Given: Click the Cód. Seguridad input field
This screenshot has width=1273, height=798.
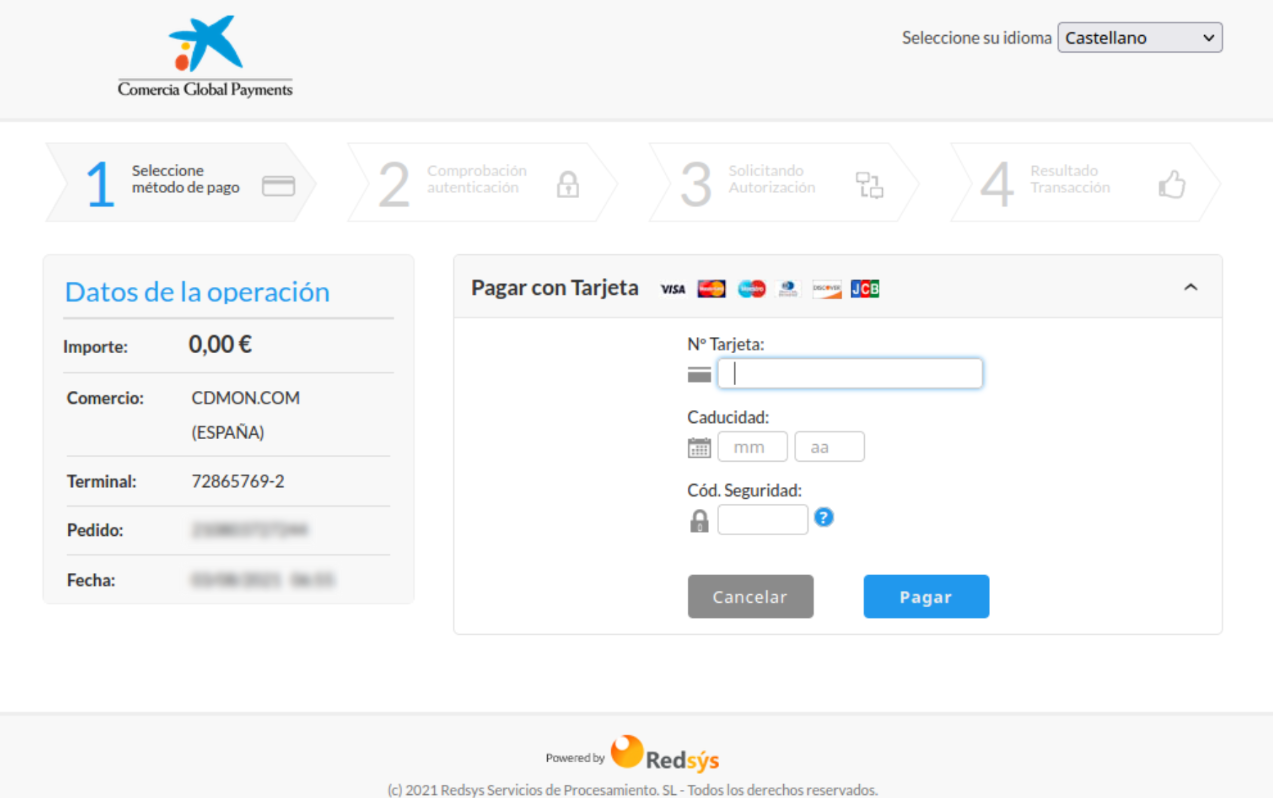Looking at the screenshot, I should 762,520.
